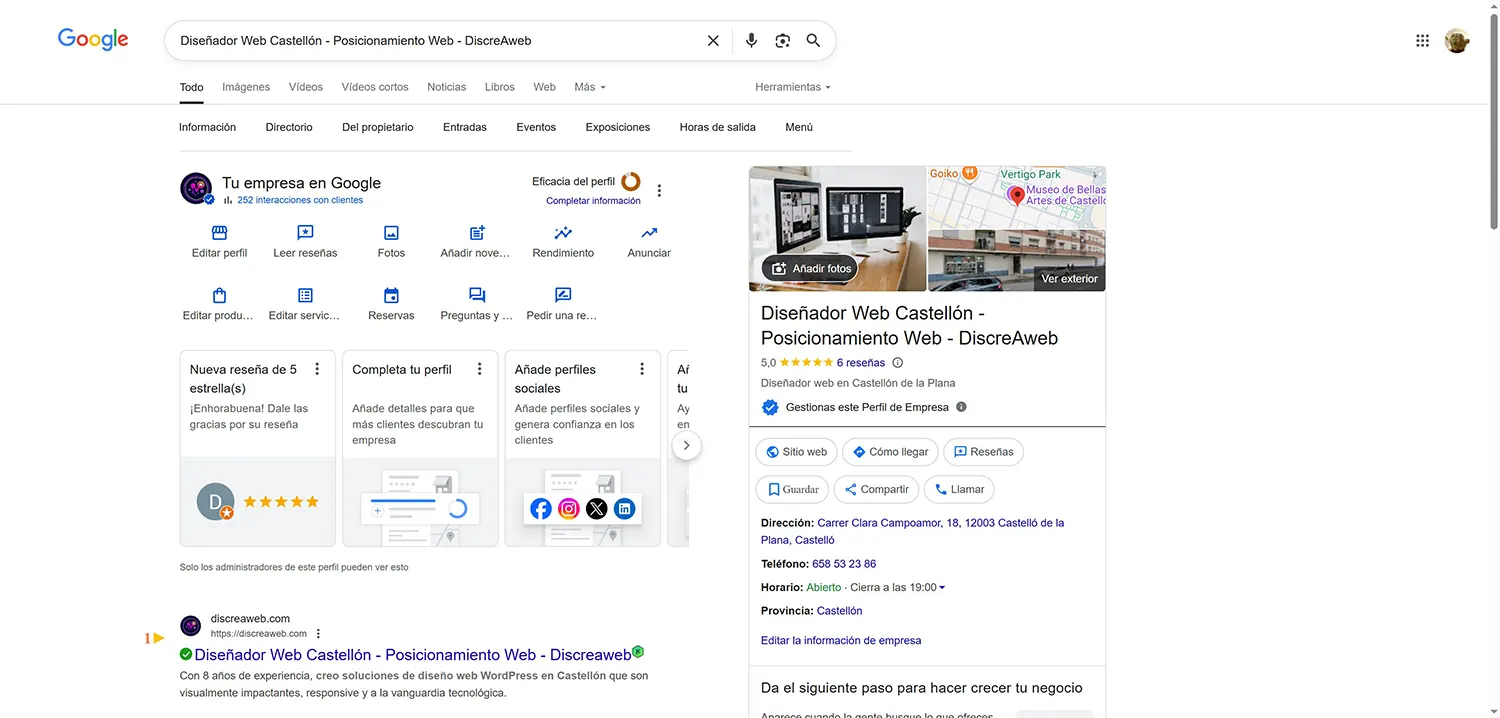The height and width of the screenshot is (718, 1500).
Task: Open Leer reseñas from its icon
Action: (x=305, y=233)
